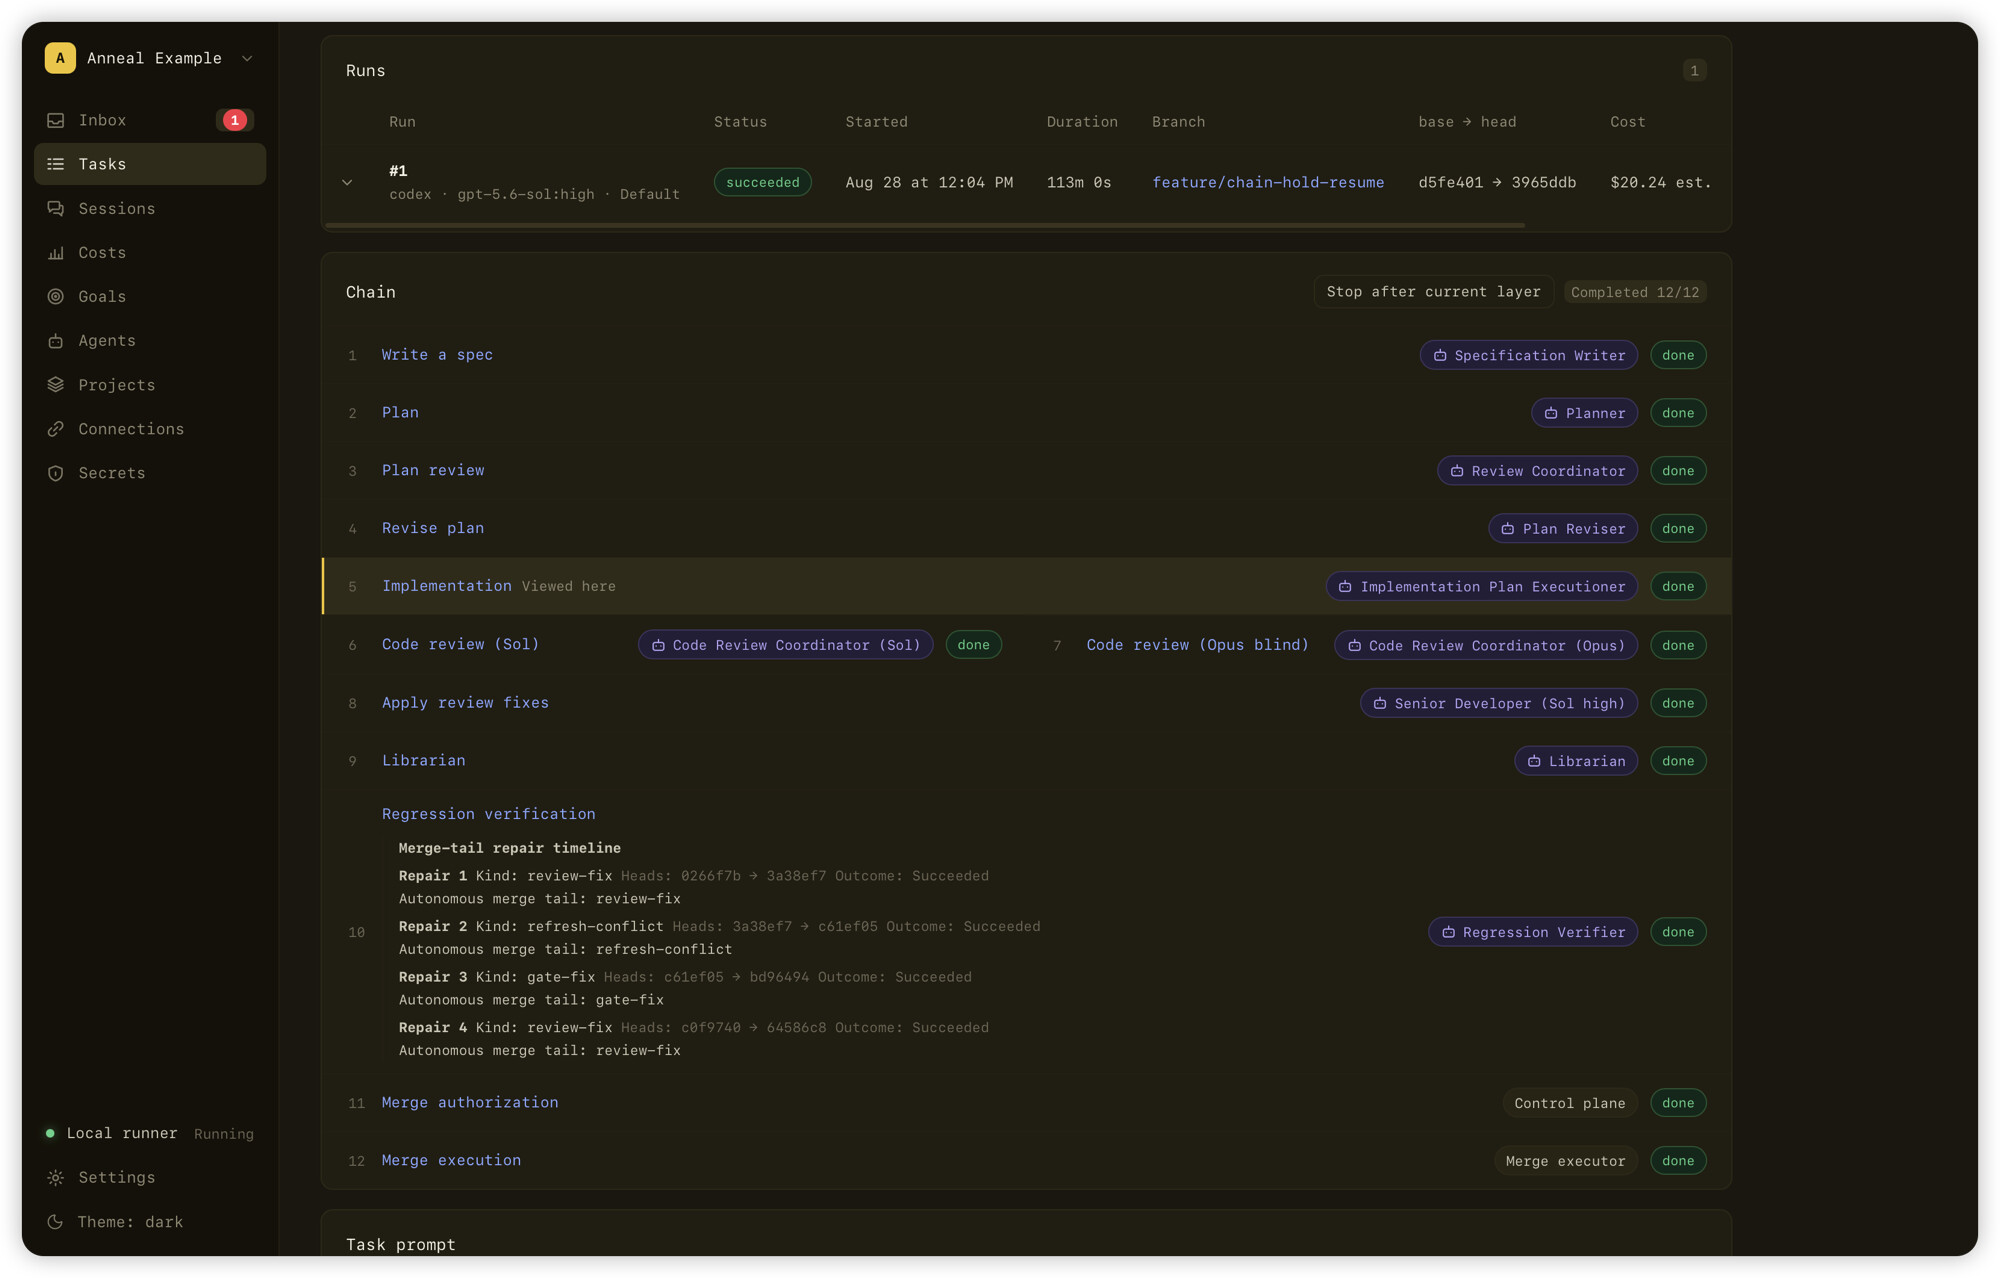Click the Local runner status entry
Viewport: 2000px width, 1278px height.
coord(150,1133)
